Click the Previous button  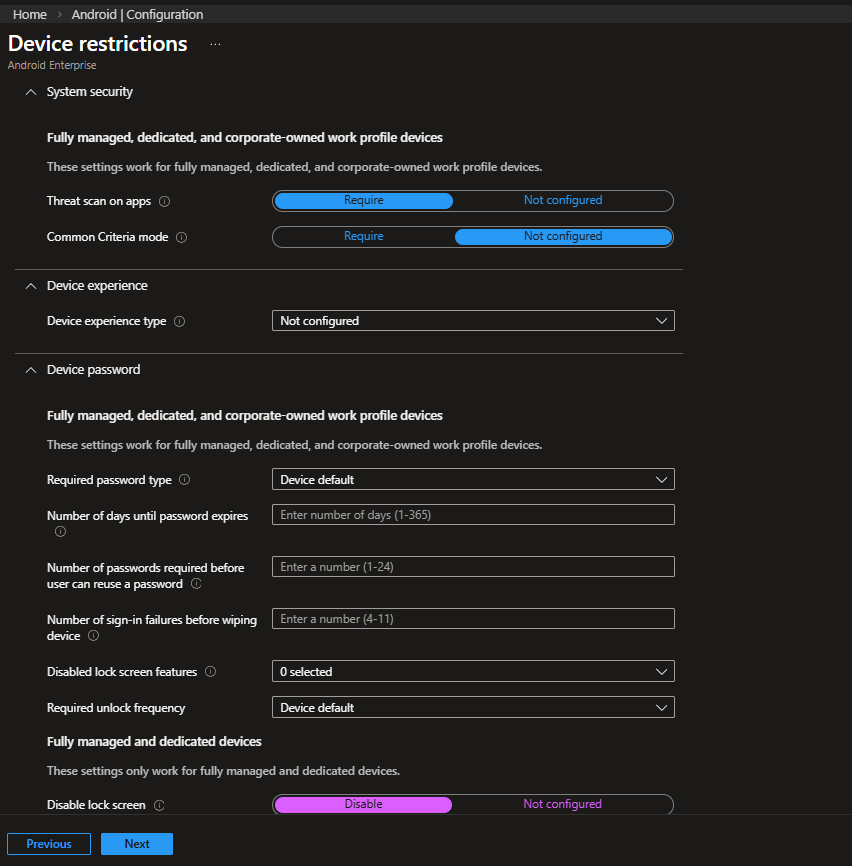click(x=49, y=844)
